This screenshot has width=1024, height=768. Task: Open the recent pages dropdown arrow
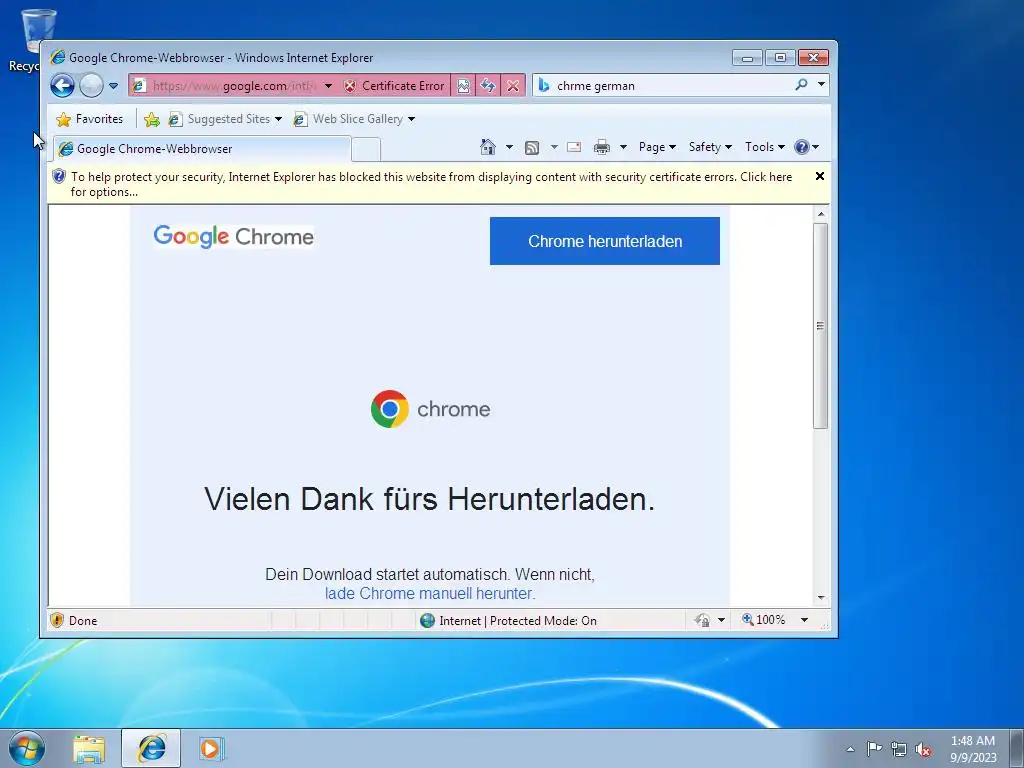pyautogui.click(x=113, y=86)
